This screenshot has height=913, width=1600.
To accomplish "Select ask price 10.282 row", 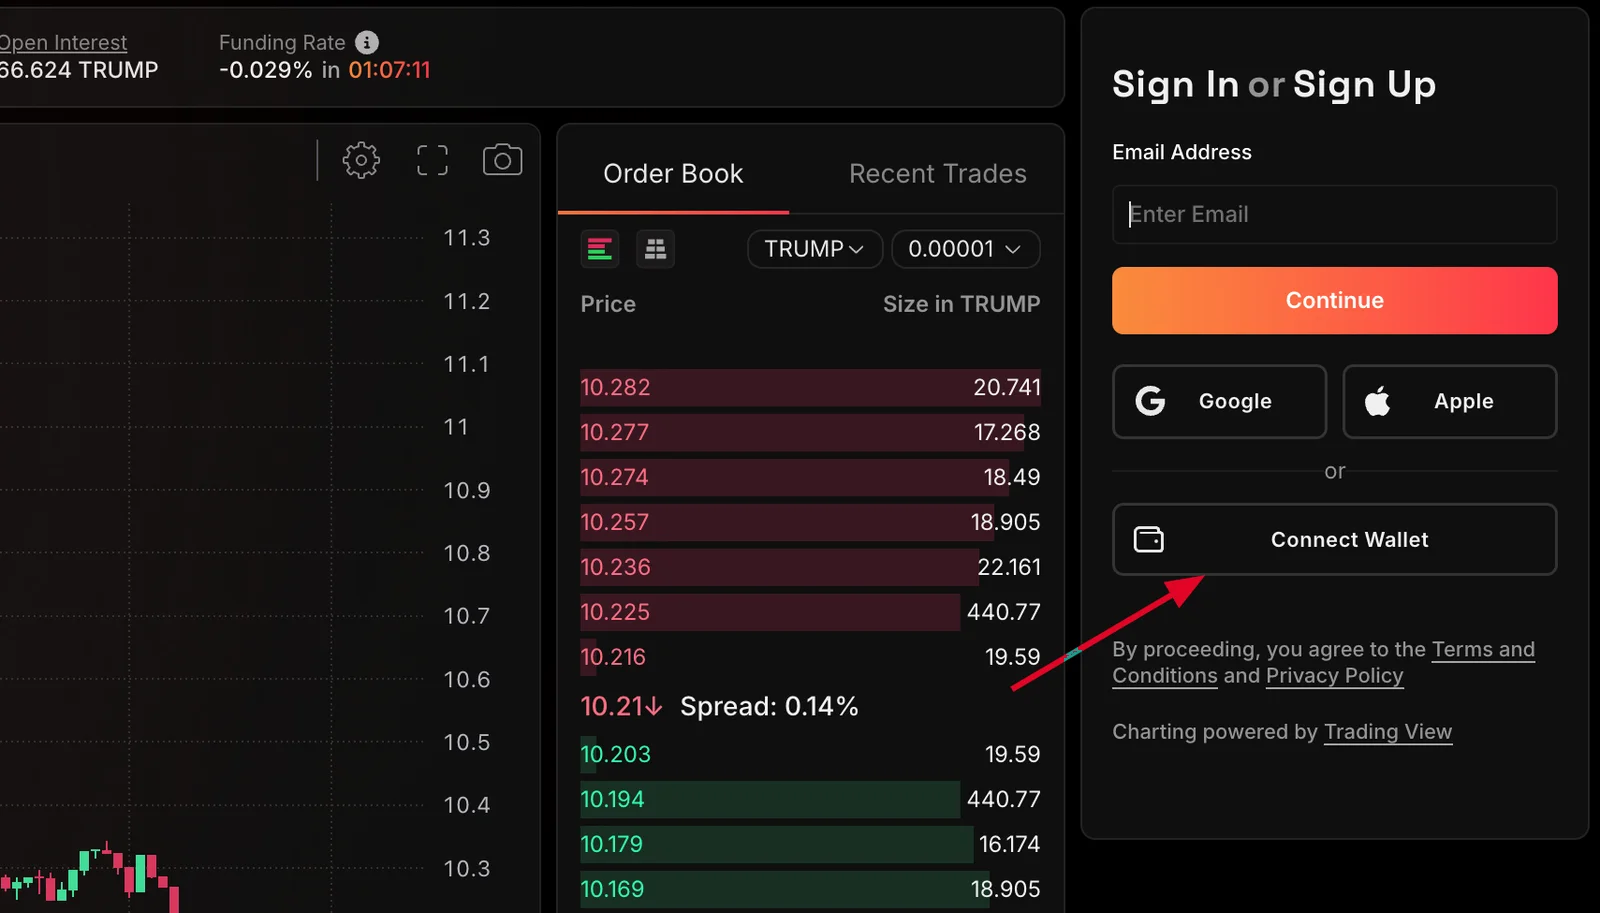I will [810, 388].
